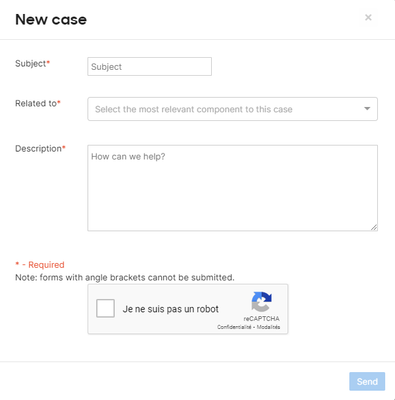Click the reCAPTCHA text under the logo
This screenshot has width=395, height=400.
click(x=261, y=319)
